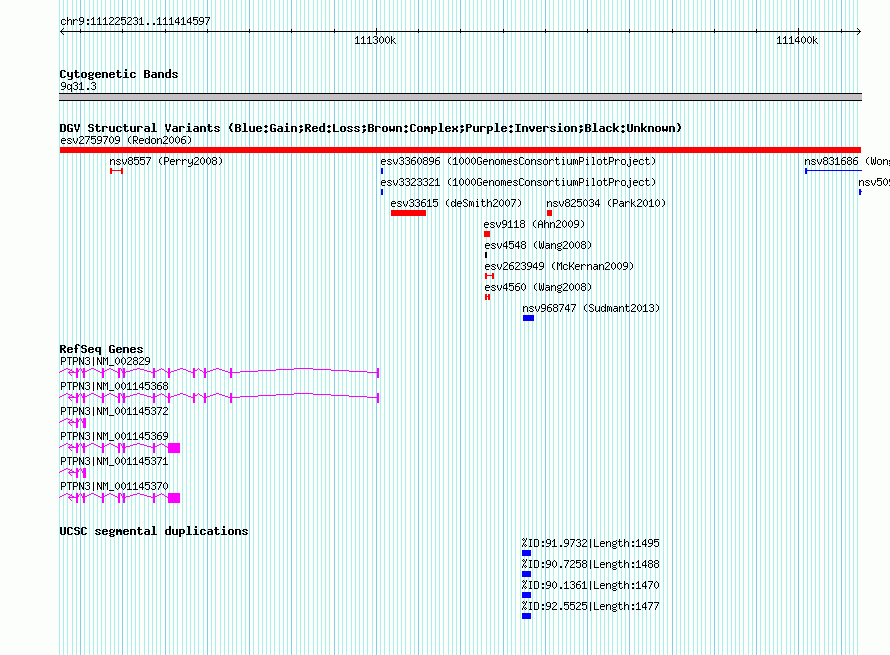Click the esv3323321 blue gain marker
890x655 pixels.
click(x=382, y=192)
